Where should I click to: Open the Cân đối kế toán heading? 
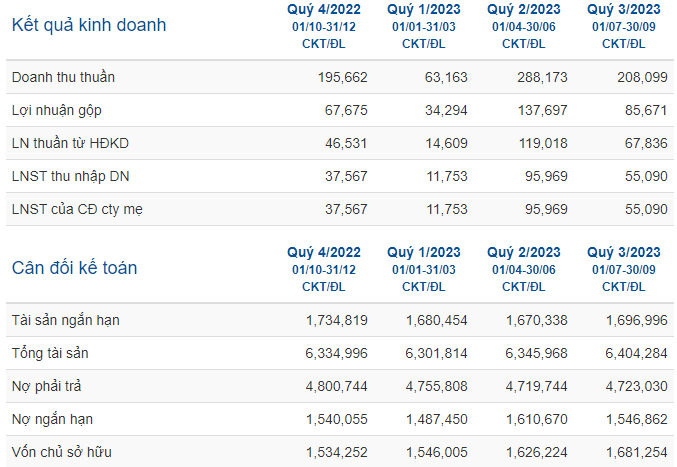[74, 268]
